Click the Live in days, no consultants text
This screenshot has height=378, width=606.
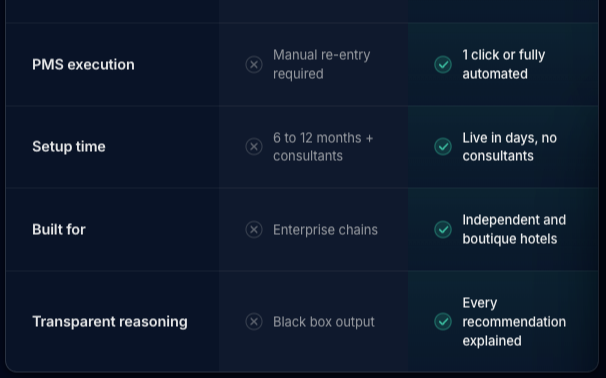coord(509,147)
